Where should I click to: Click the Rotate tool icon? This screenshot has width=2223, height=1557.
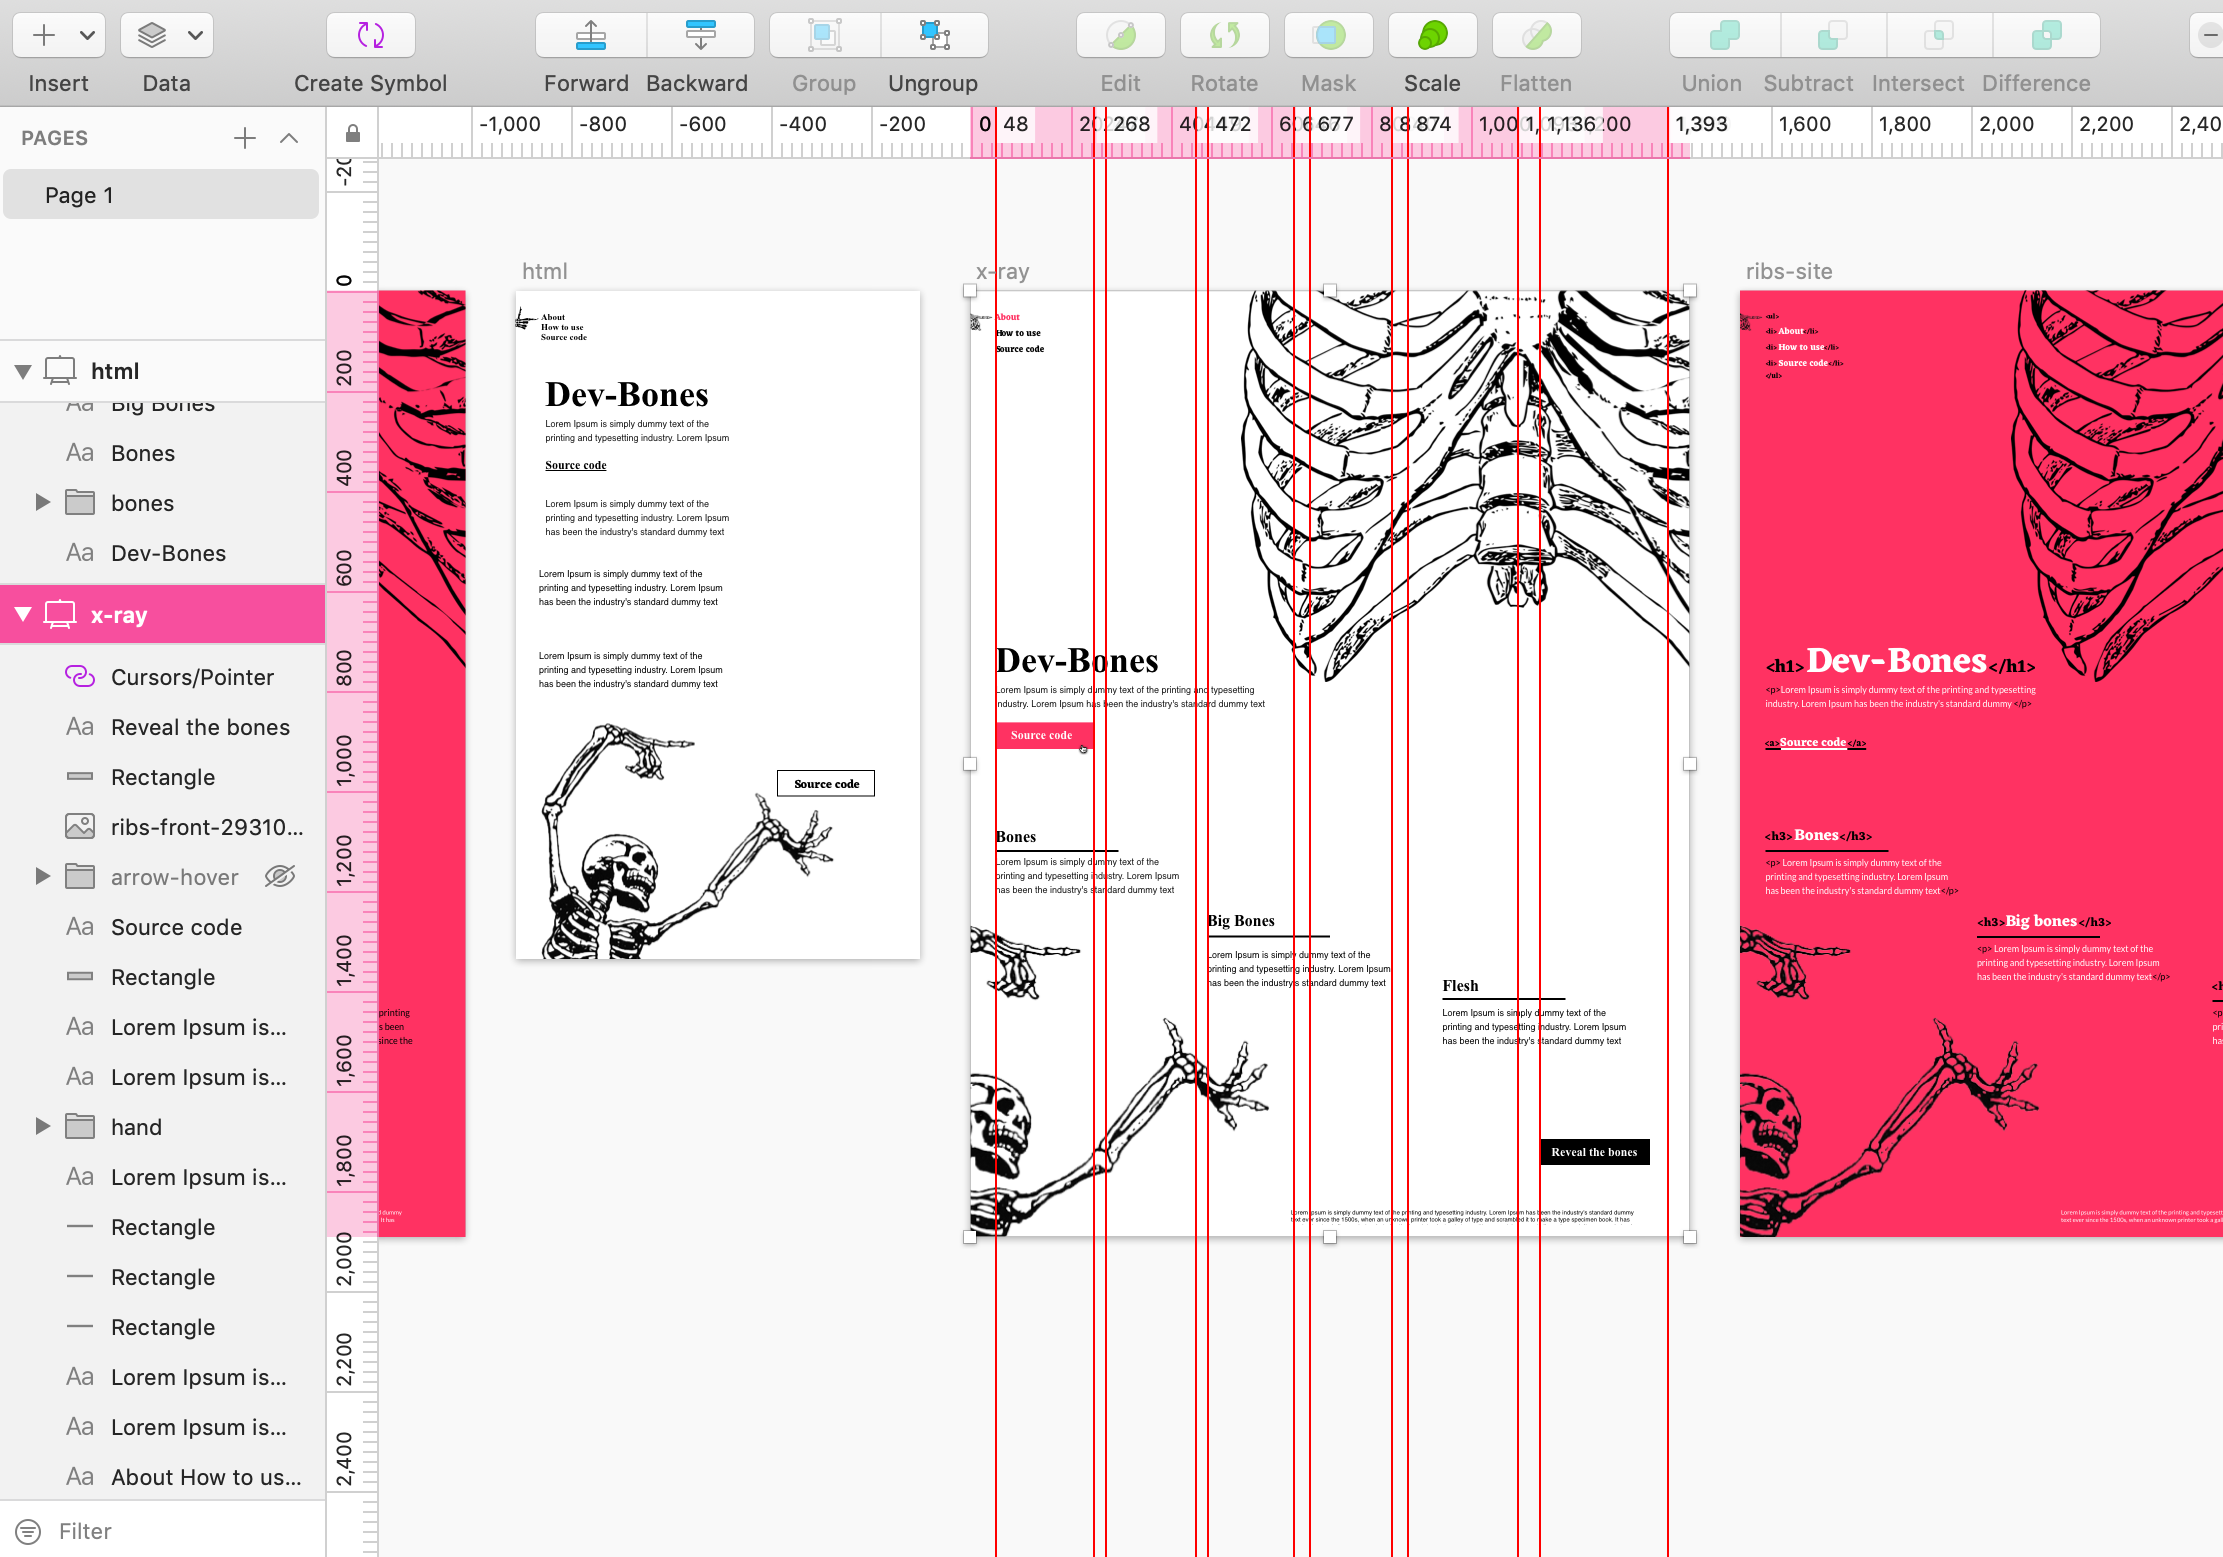tap(1223, 34)
